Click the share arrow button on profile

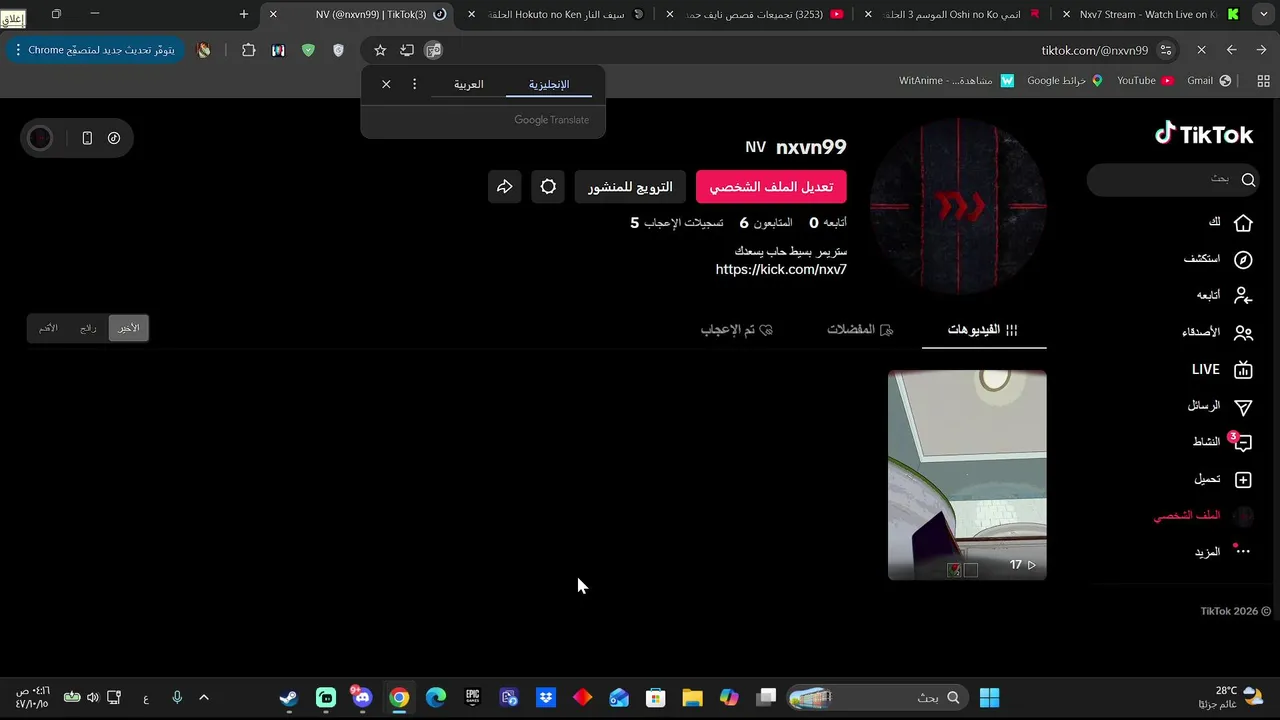(x=505, y=186)
